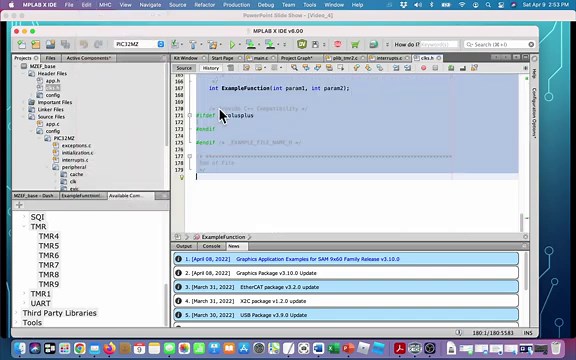Click the New File toolbar icon
The width and height of the screenshot is (576, 360).
(x=22, y=44)
